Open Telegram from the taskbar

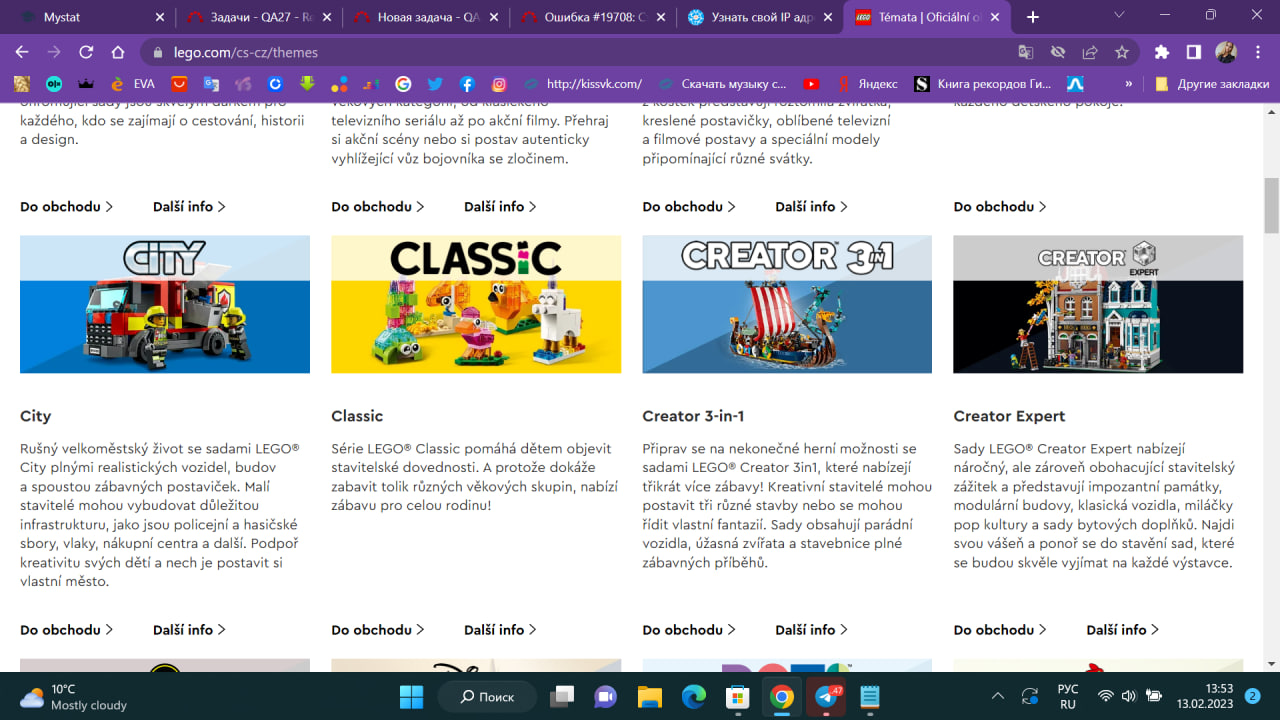pyautogui.click(x=826, y=696)
